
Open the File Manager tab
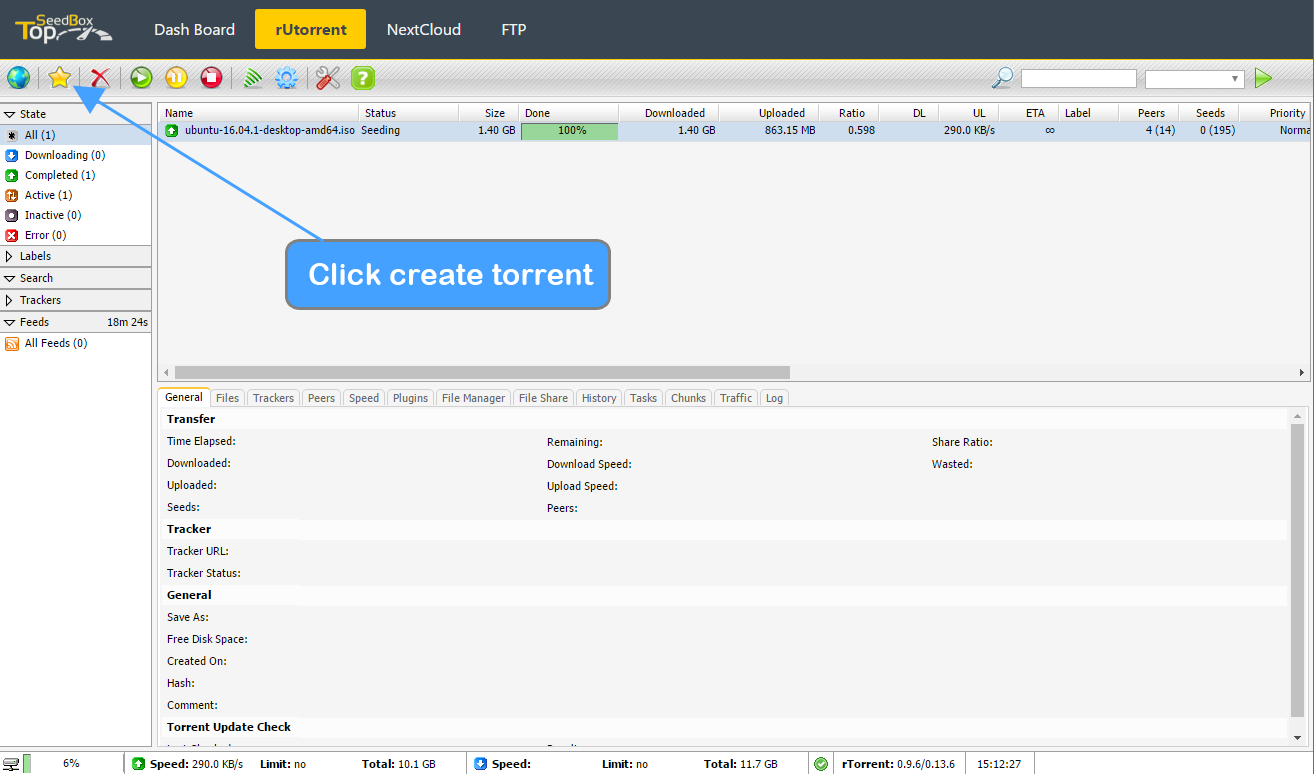pos(473,398)
